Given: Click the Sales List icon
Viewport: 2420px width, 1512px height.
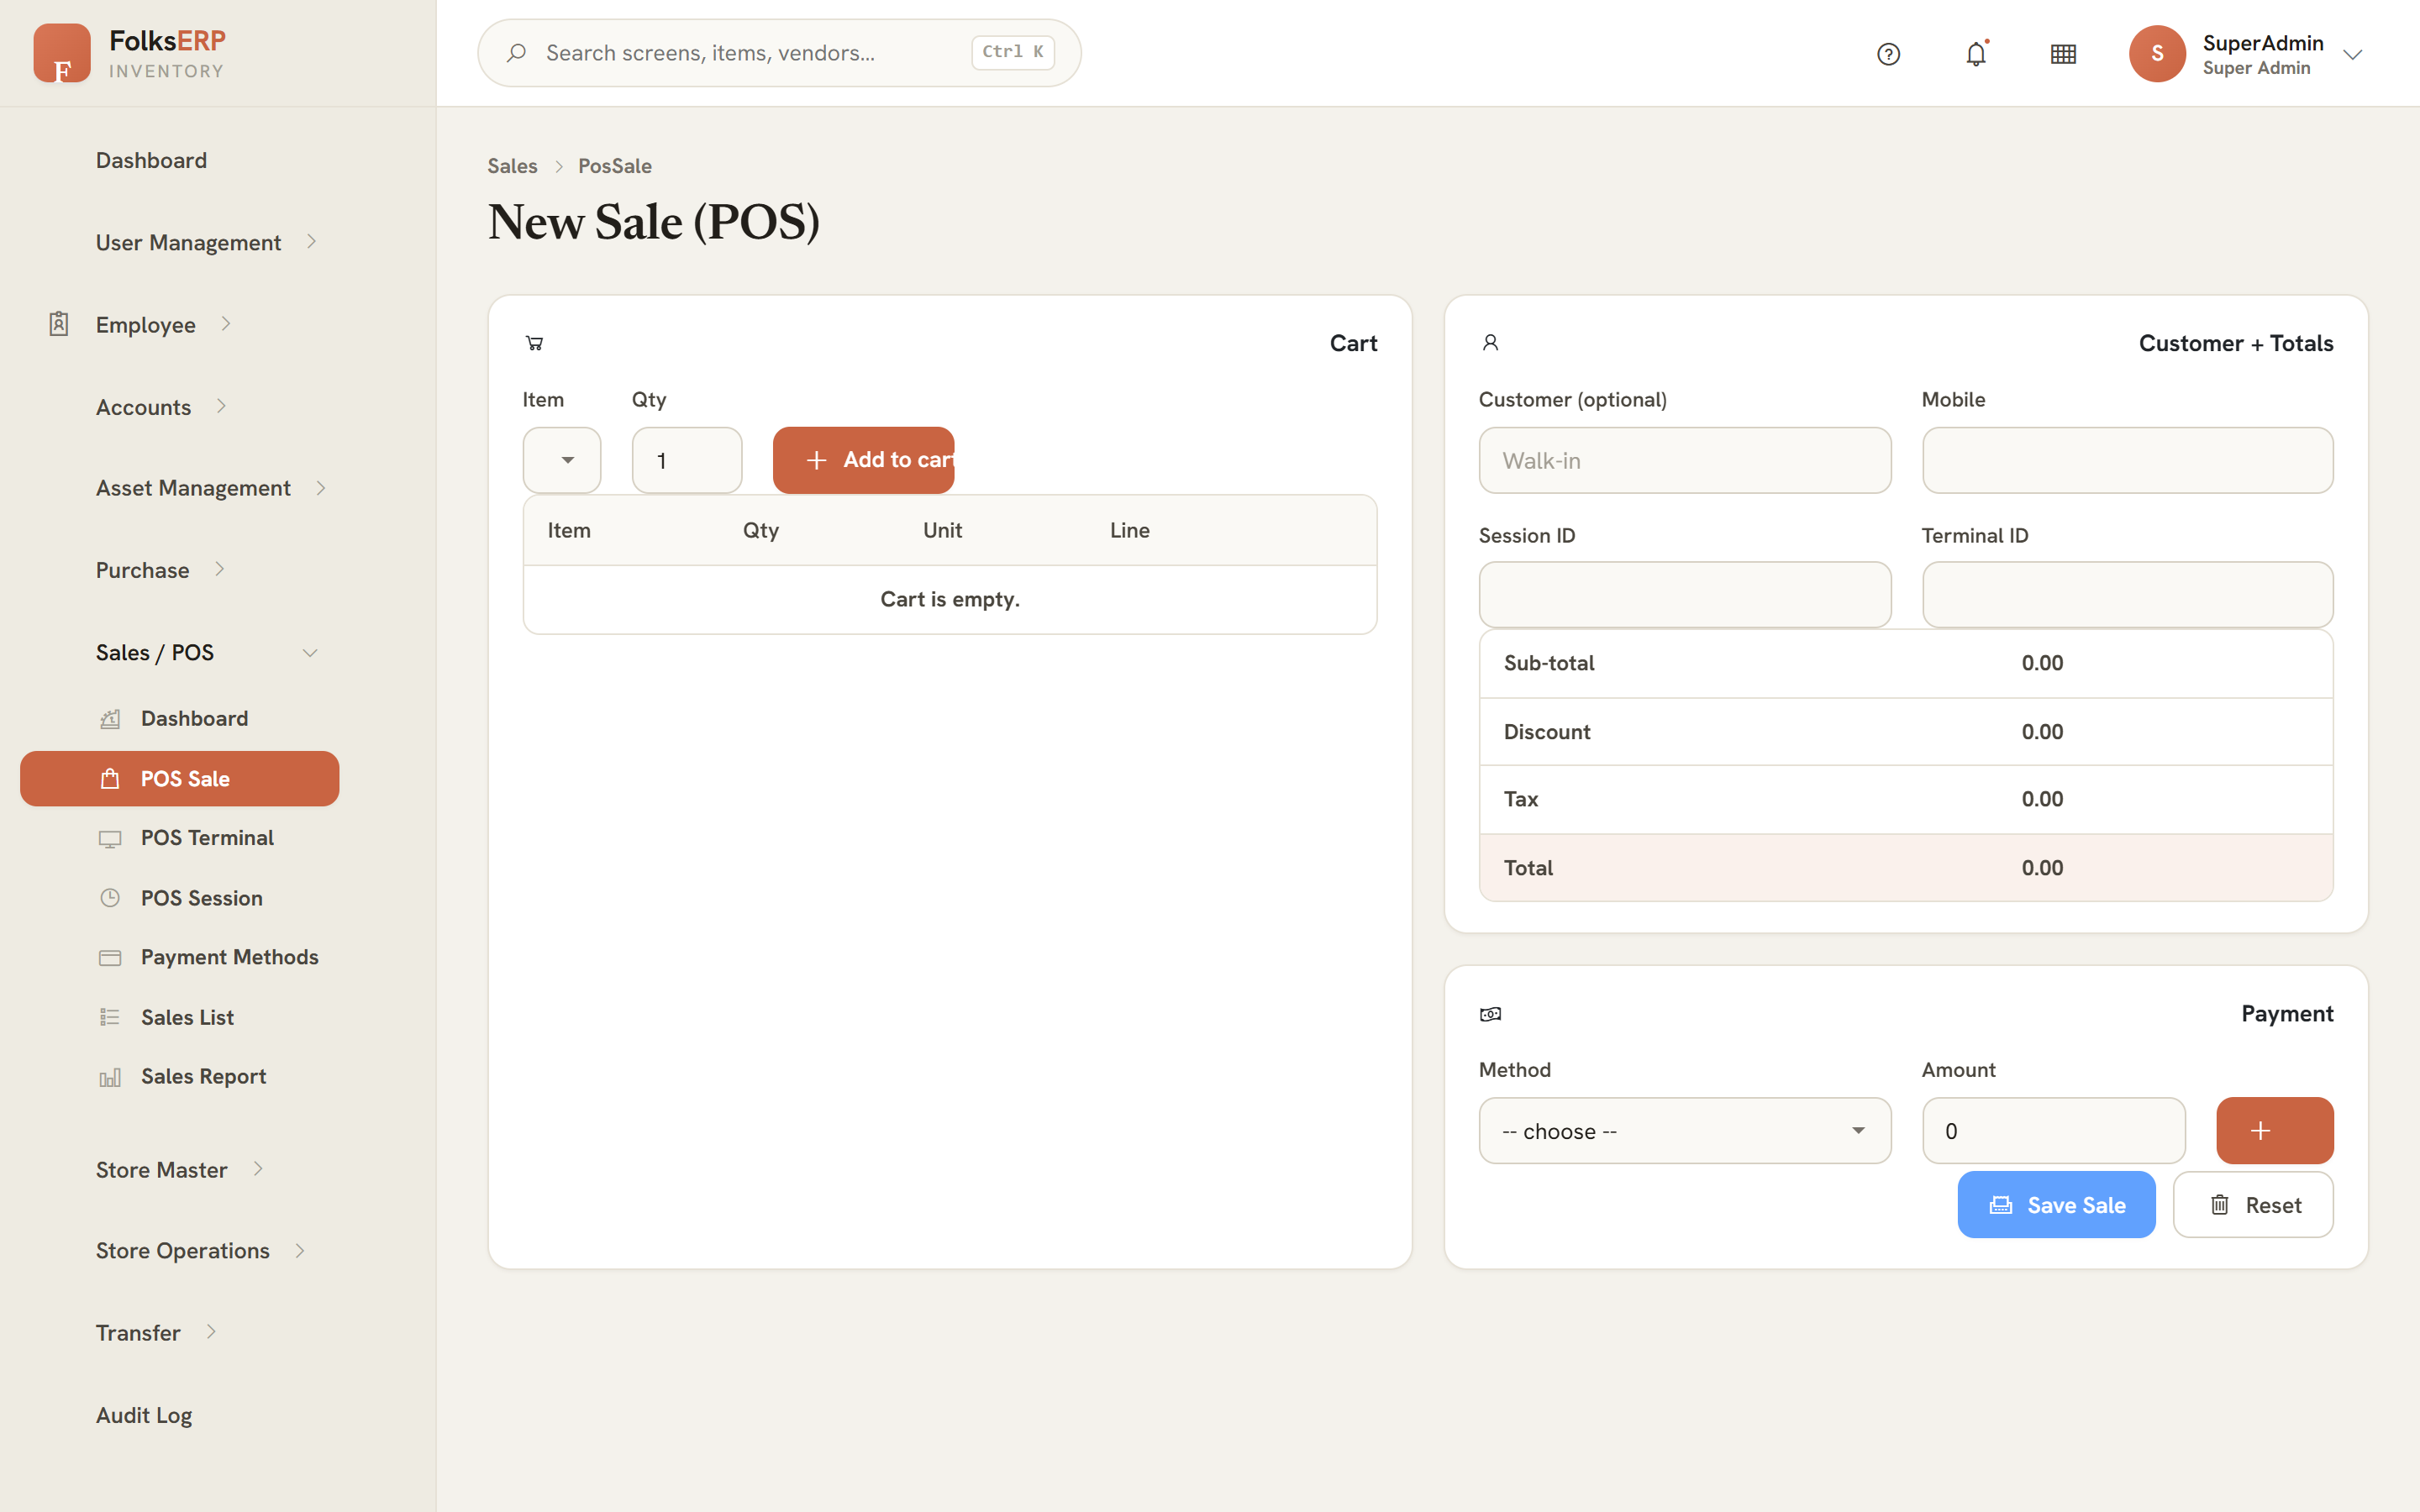Looking at the screenshot, I should click(x=110, y=1017).
